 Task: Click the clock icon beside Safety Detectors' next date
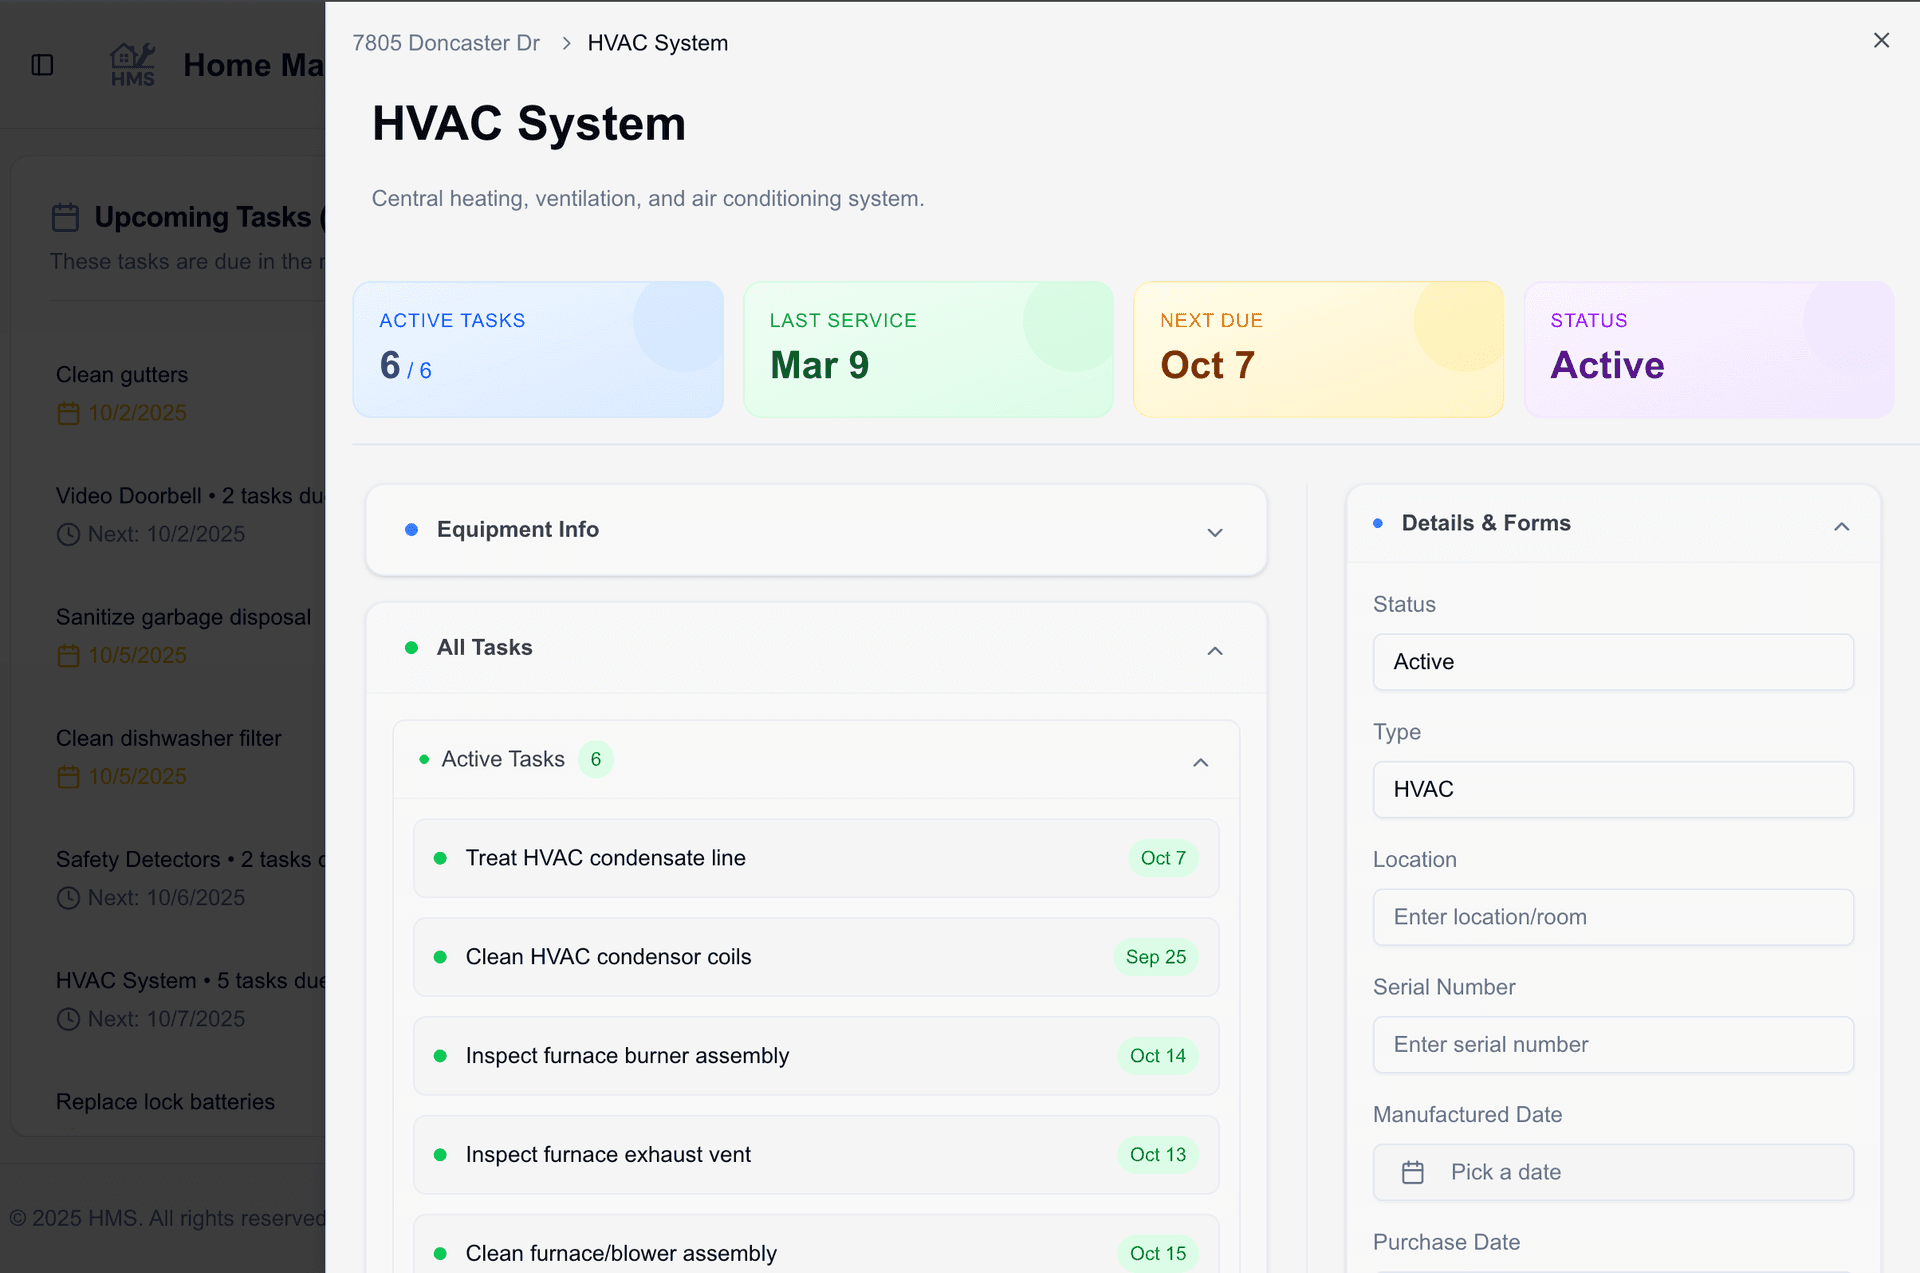tap(68, 897)
